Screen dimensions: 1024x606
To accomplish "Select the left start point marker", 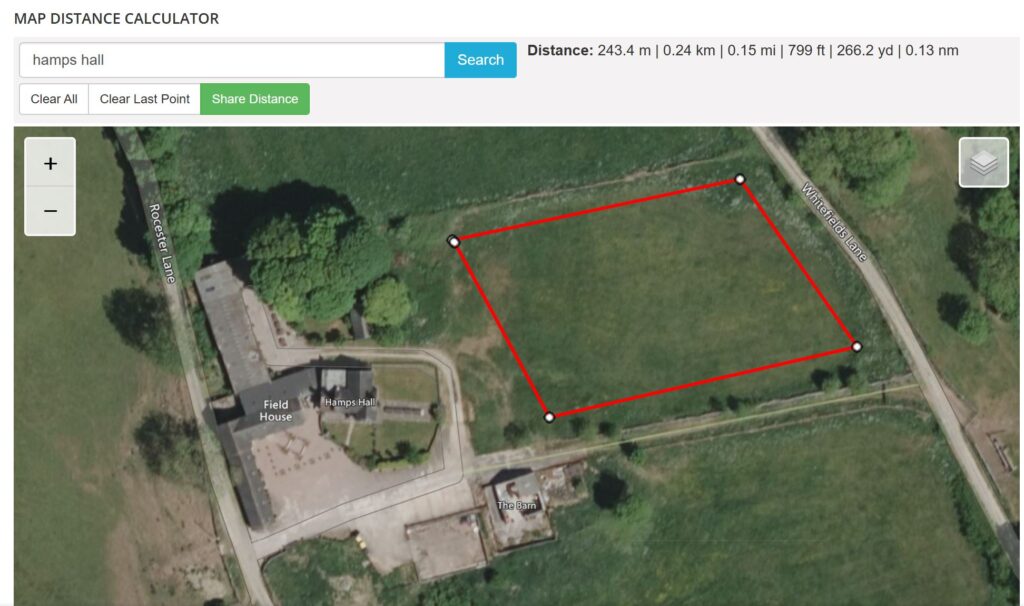I will point(454,242).
